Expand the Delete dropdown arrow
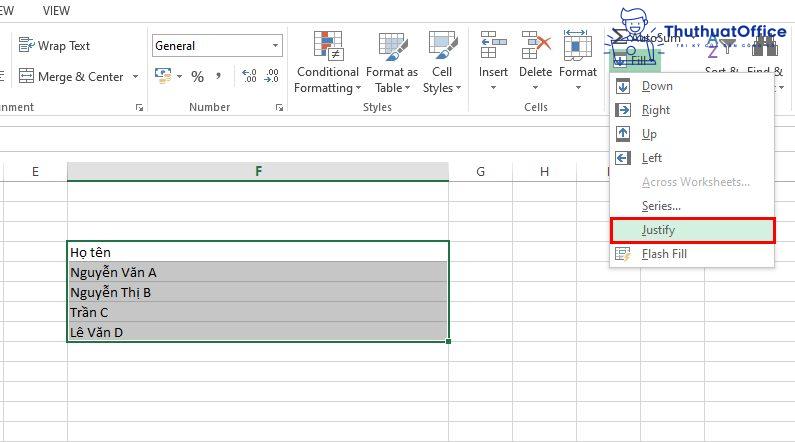 [535, 88]
